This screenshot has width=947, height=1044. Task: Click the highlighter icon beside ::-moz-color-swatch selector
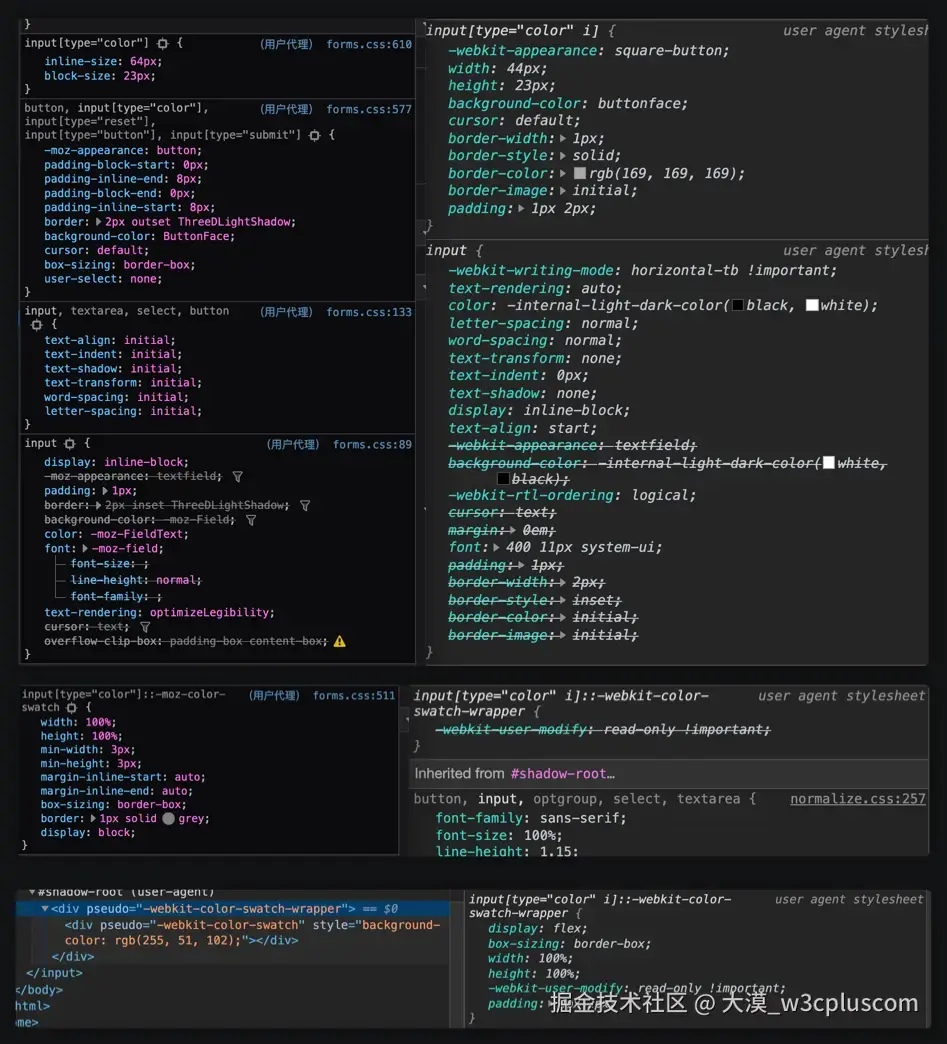tap(71, 708)
